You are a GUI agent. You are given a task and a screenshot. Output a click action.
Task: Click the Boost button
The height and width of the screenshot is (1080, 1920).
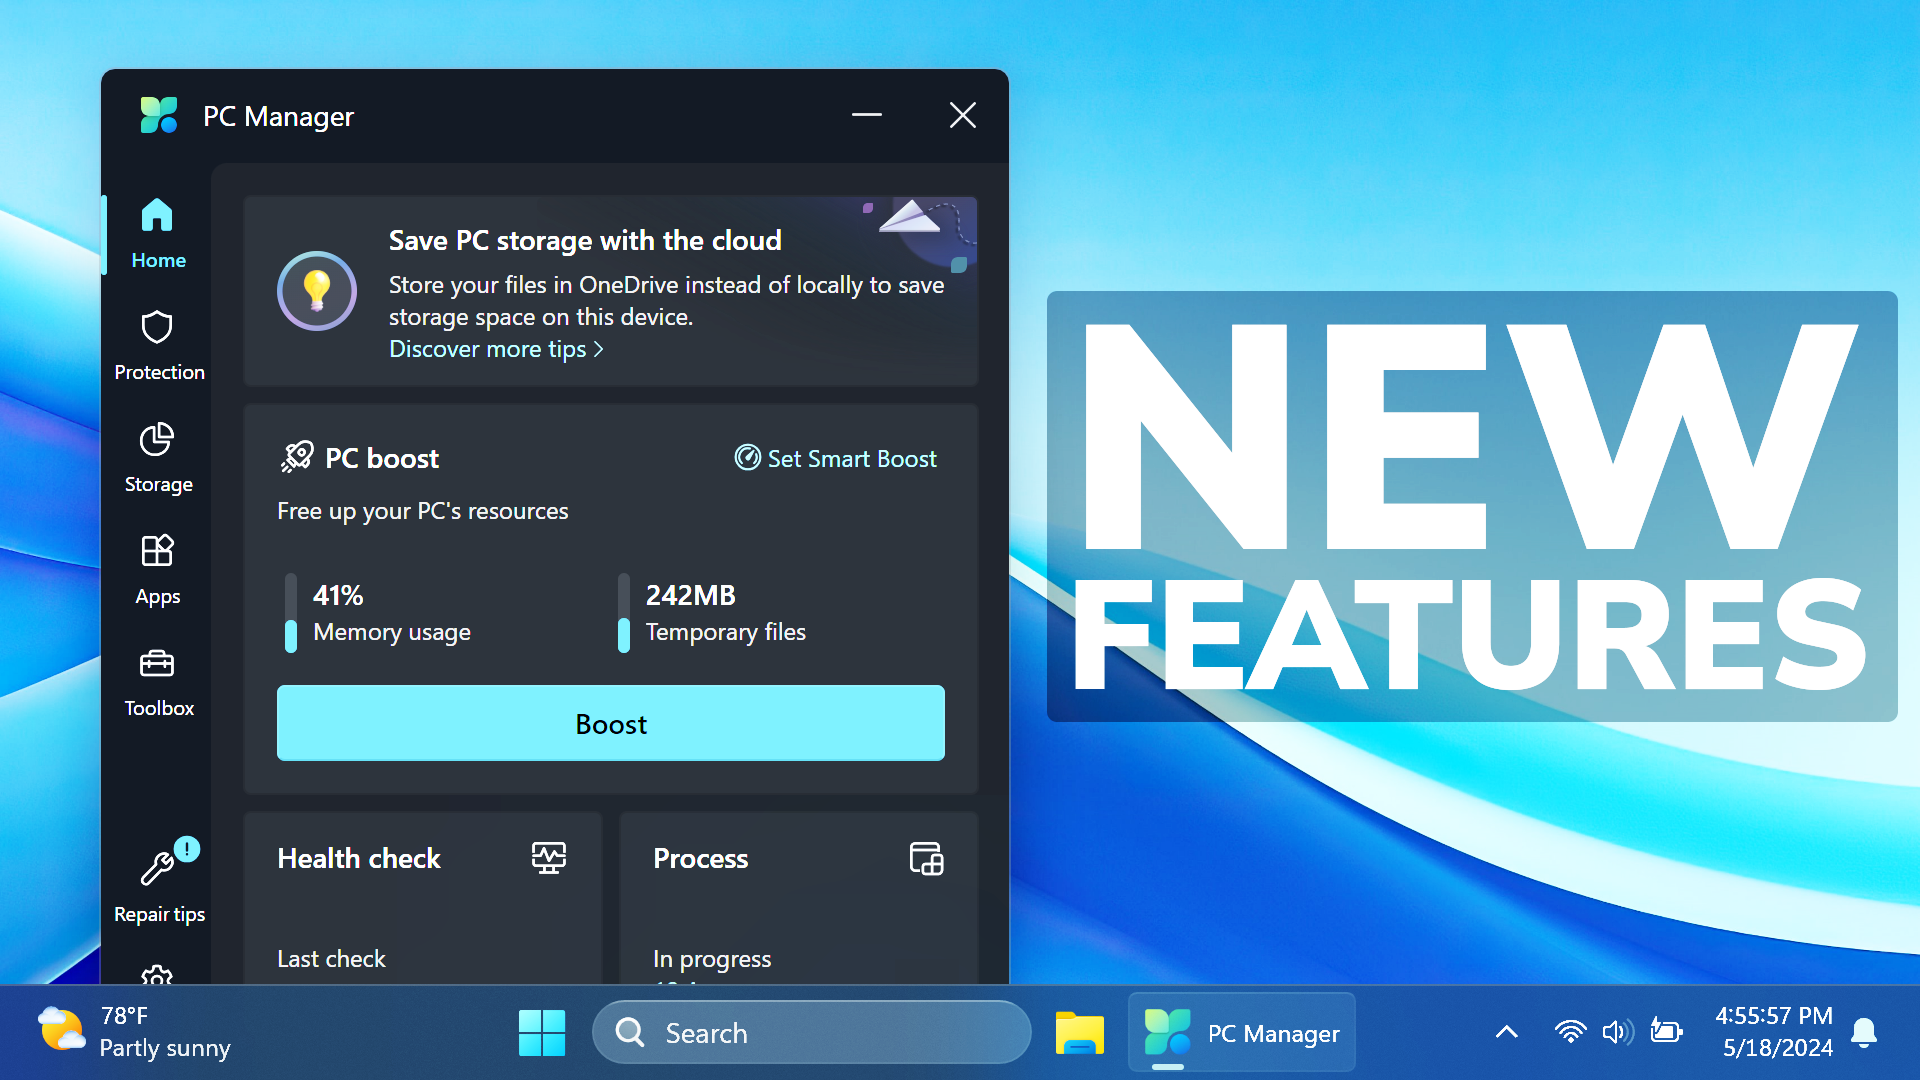click(x=611, y=723)
